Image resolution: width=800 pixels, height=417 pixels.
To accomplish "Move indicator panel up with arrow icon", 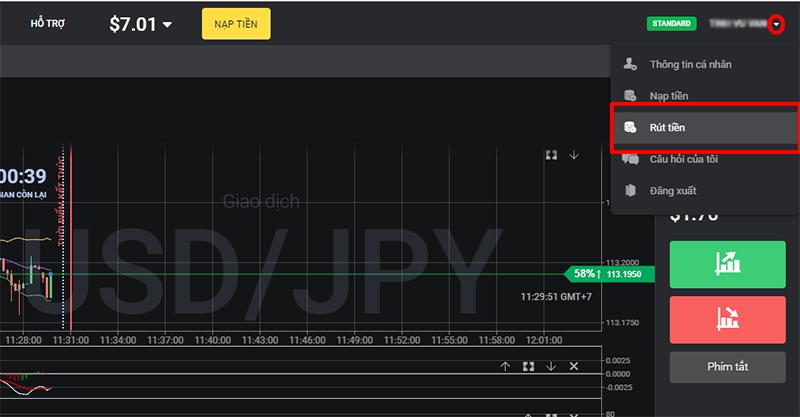I will pos(506,367).
